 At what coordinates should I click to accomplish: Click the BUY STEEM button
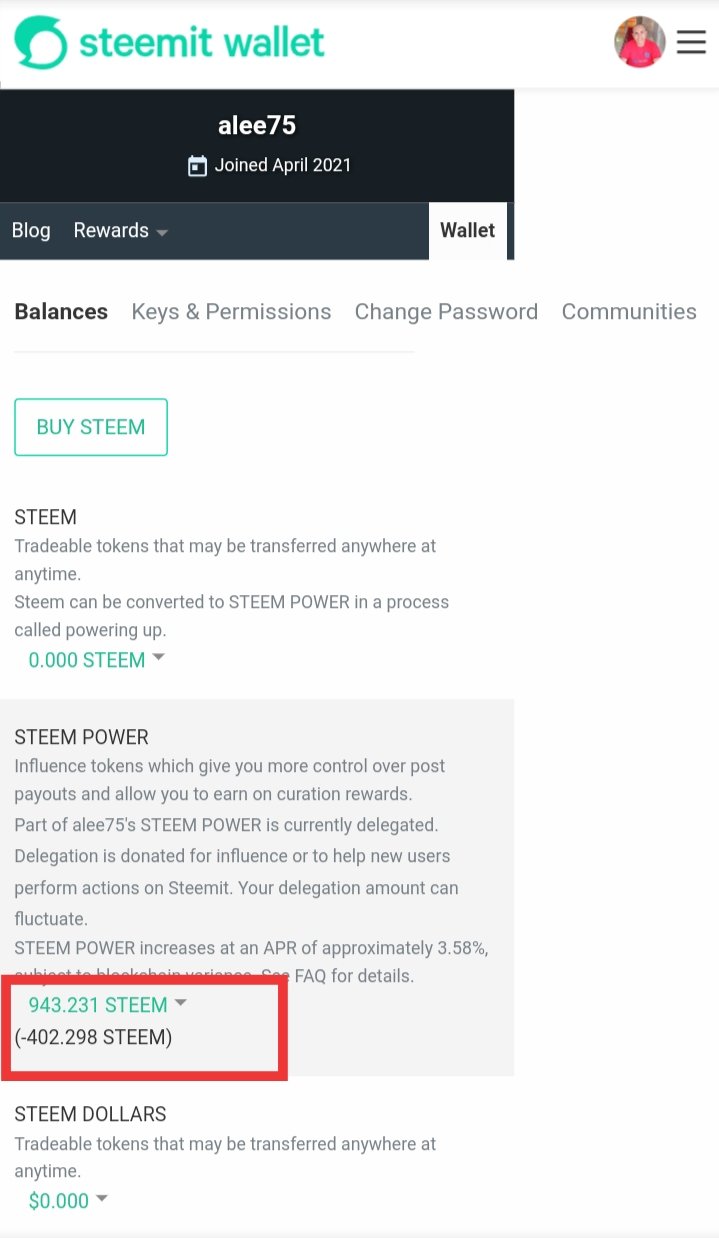(x=91, y=427)
